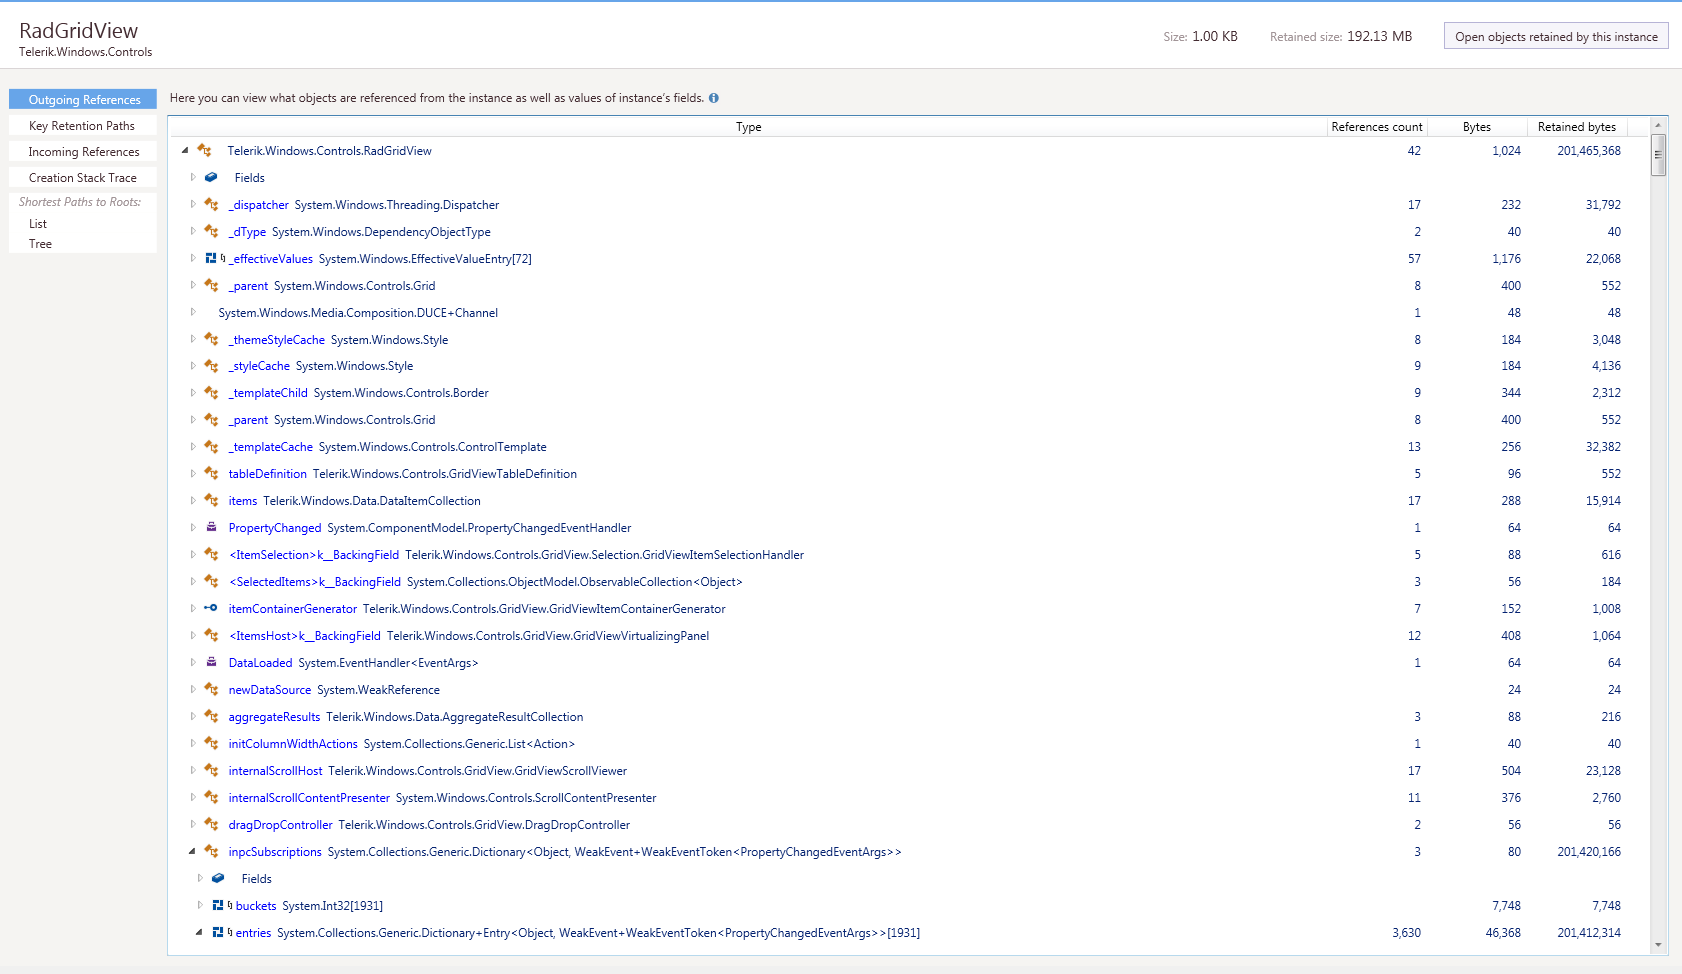Screen dimensions: 1682x974
Task: Click the retained bytes value 201,465,368
Action: pyautogui.click(x=1589, y=151)
